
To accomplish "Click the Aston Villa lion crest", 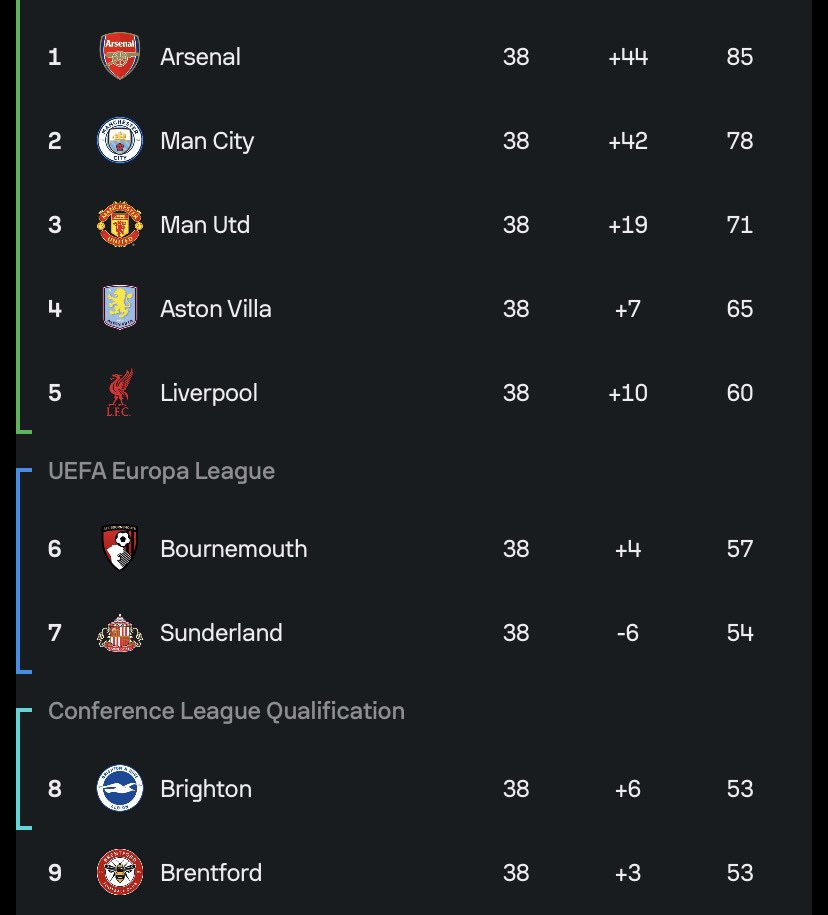I will click(x=120, y=308).
